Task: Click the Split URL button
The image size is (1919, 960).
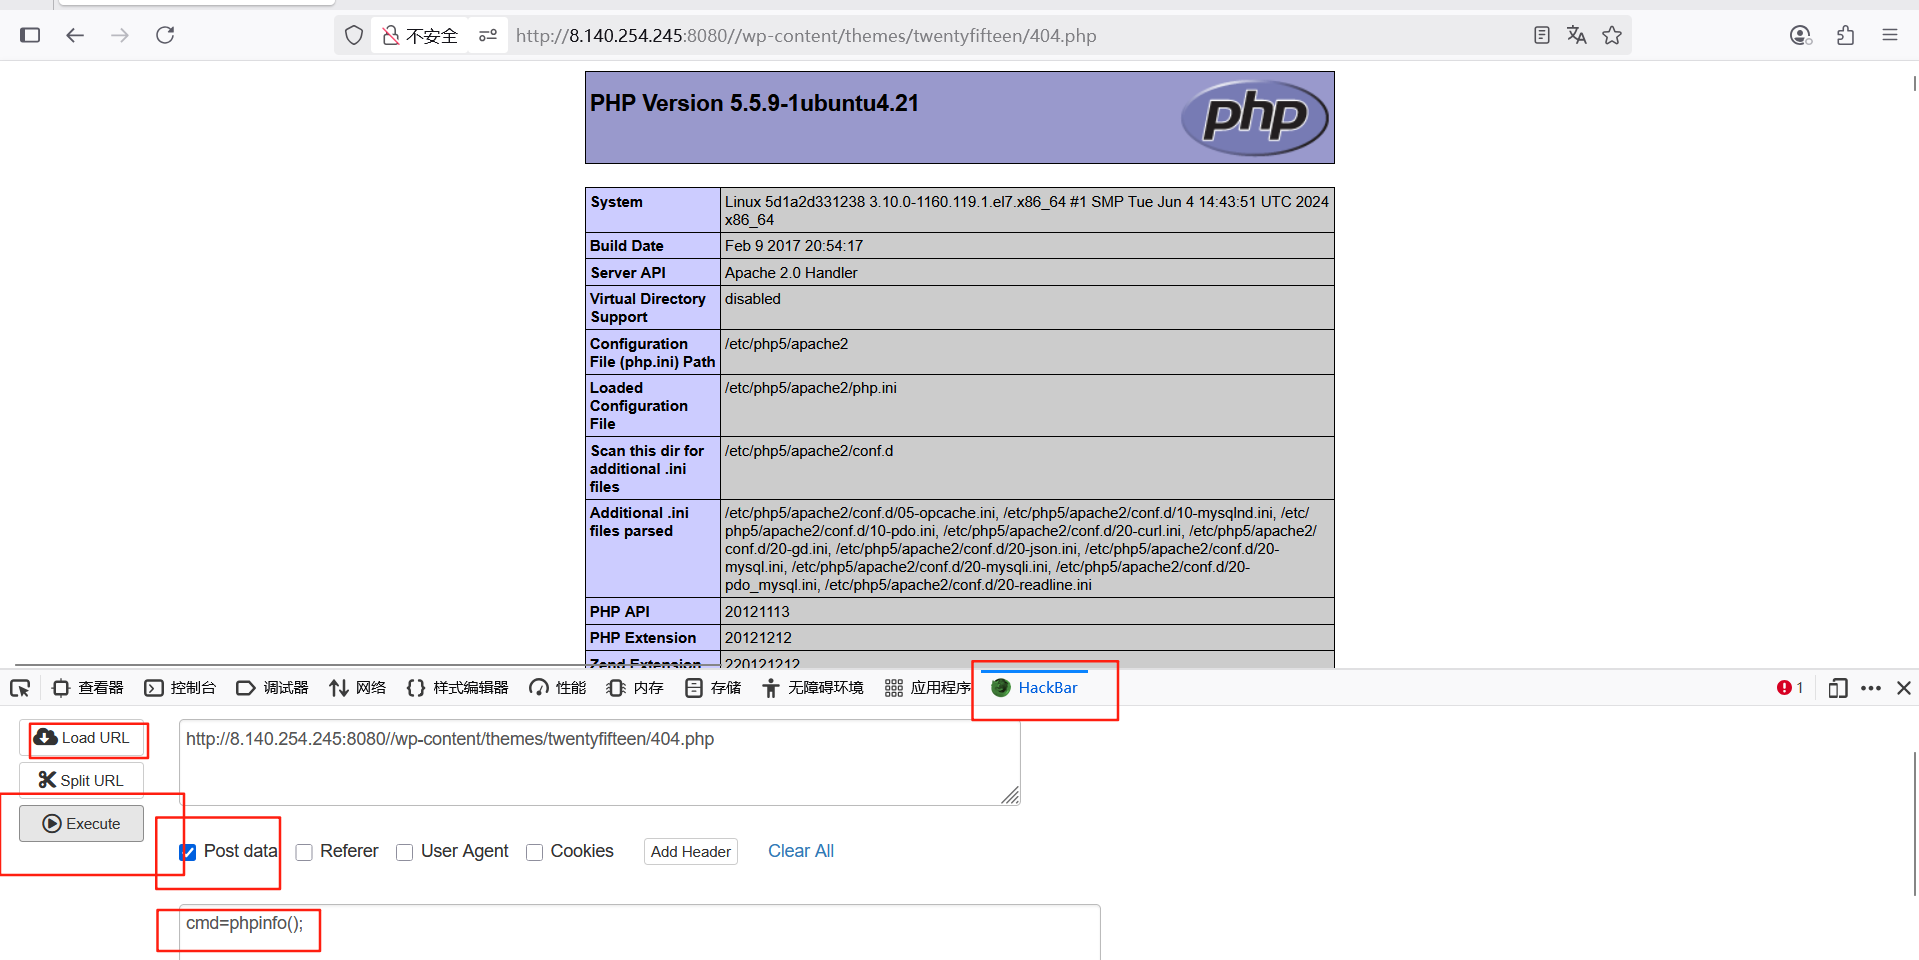Action: click(x=82, y=780)
